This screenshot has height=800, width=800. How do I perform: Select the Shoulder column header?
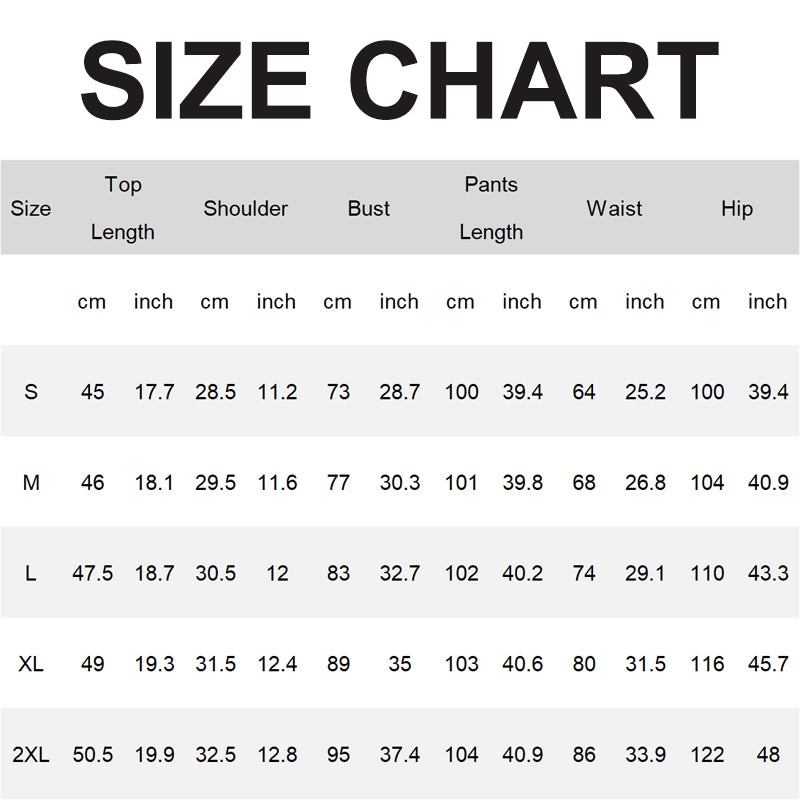pos(245,209)
